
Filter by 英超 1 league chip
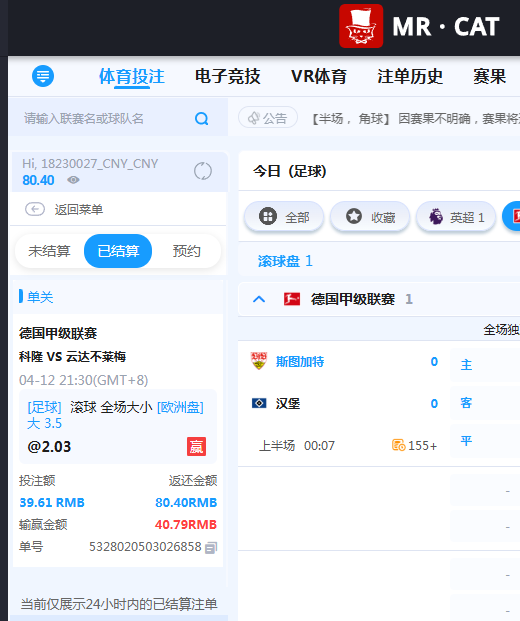(456, 217)
